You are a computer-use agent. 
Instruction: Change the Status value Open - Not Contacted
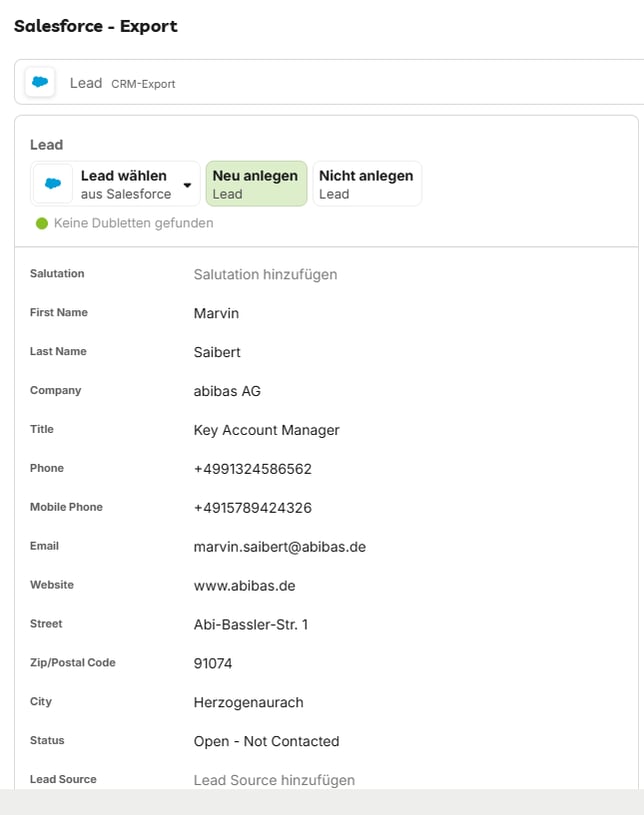(x=266, y=742)
